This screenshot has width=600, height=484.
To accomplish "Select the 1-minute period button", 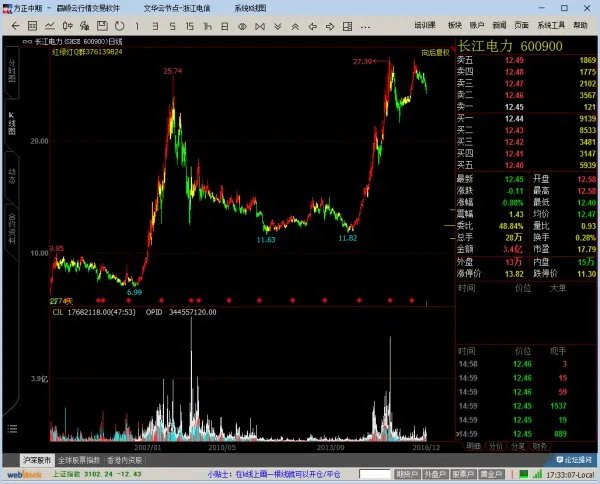I will (137, 26).
